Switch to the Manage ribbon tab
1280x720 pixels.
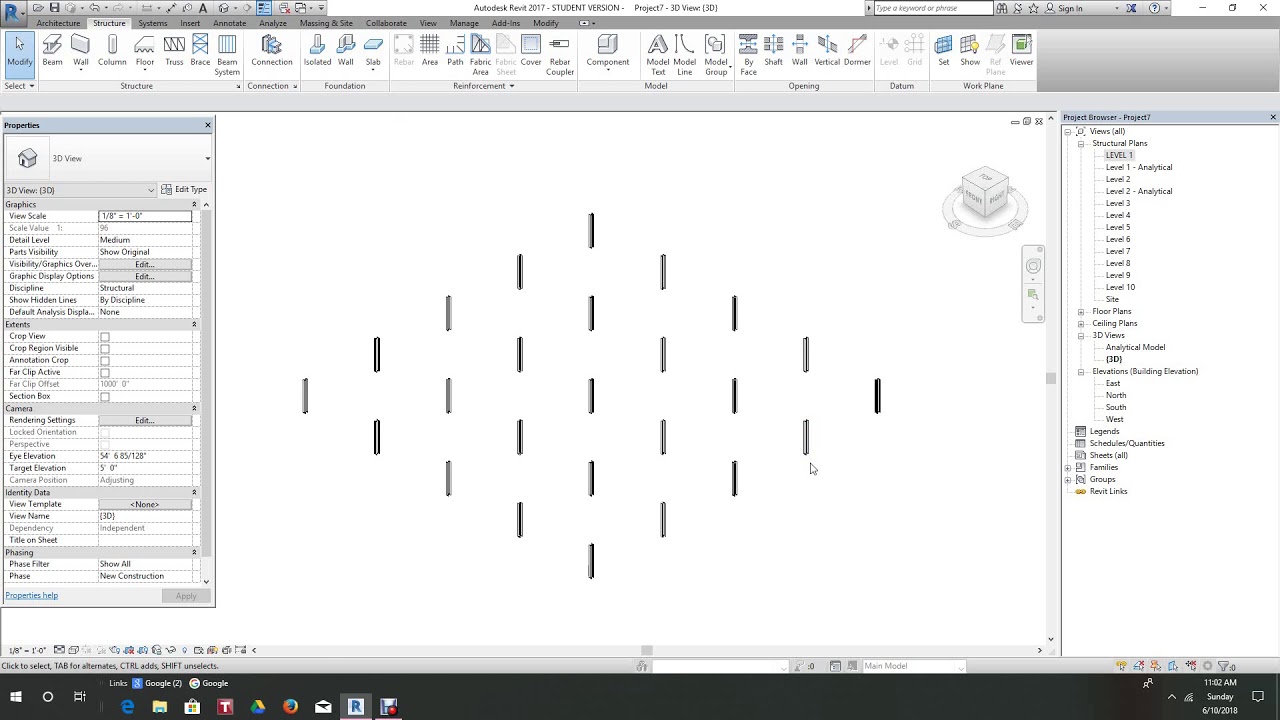point(464,23)
